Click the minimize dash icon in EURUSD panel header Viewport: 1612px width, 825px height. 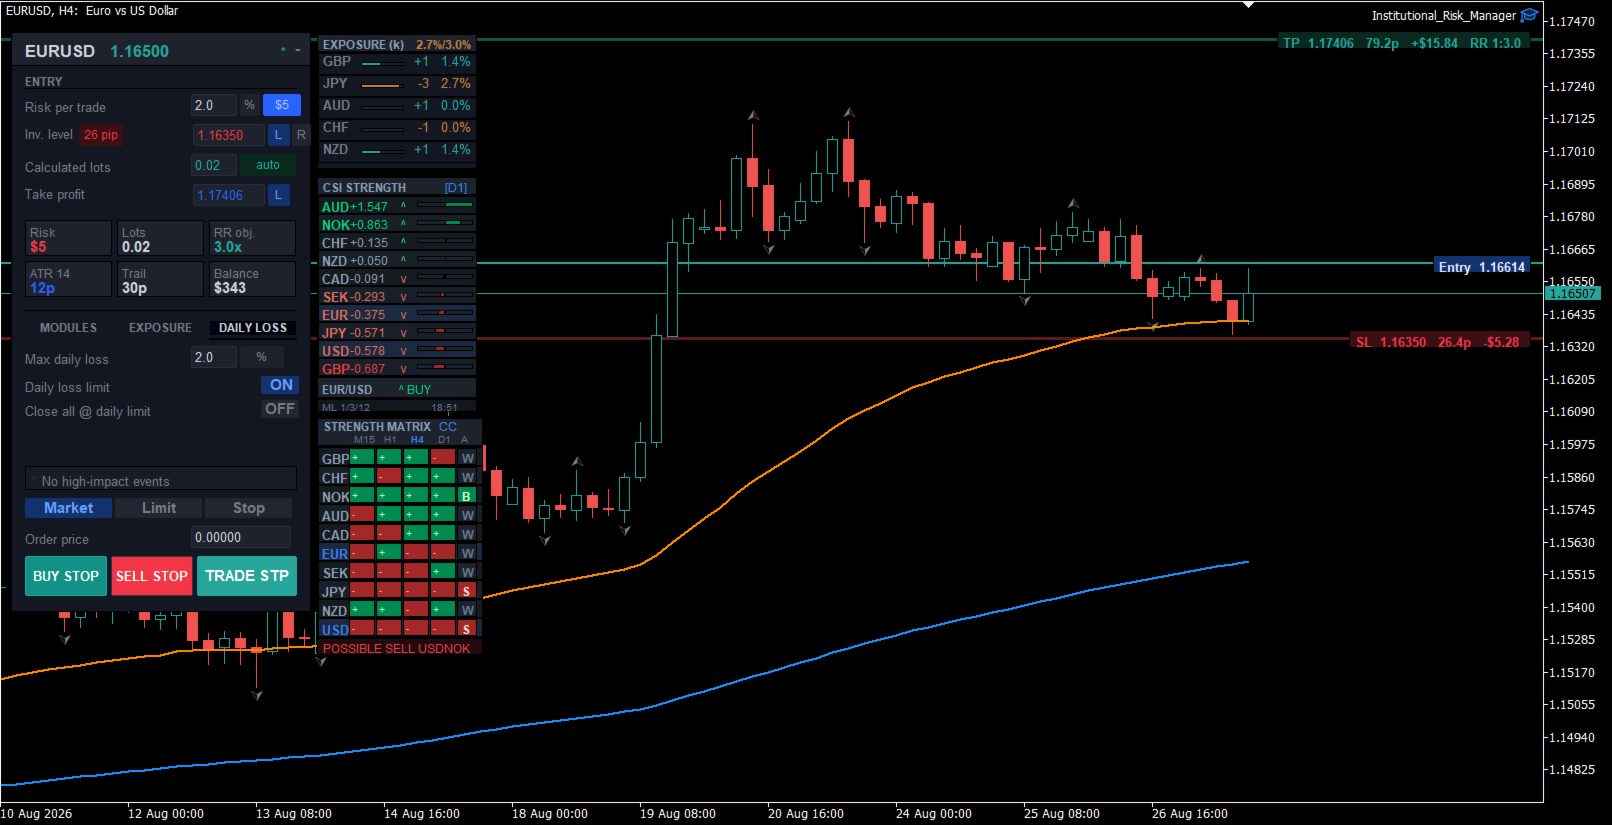click(297, 50)
